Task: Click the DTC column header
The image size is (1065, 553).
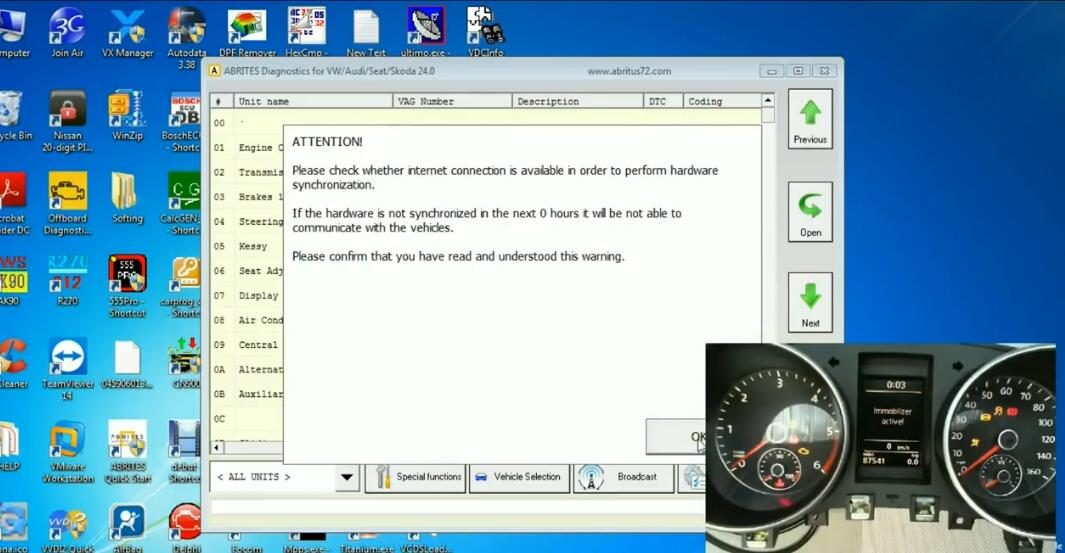Action: point(663,101)
